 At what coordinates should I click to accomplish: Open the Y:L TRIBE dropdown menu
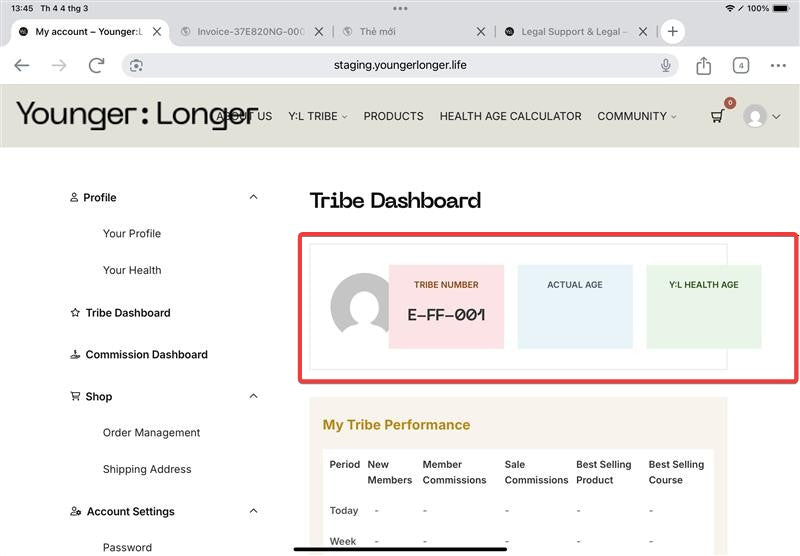coord(317,116)
